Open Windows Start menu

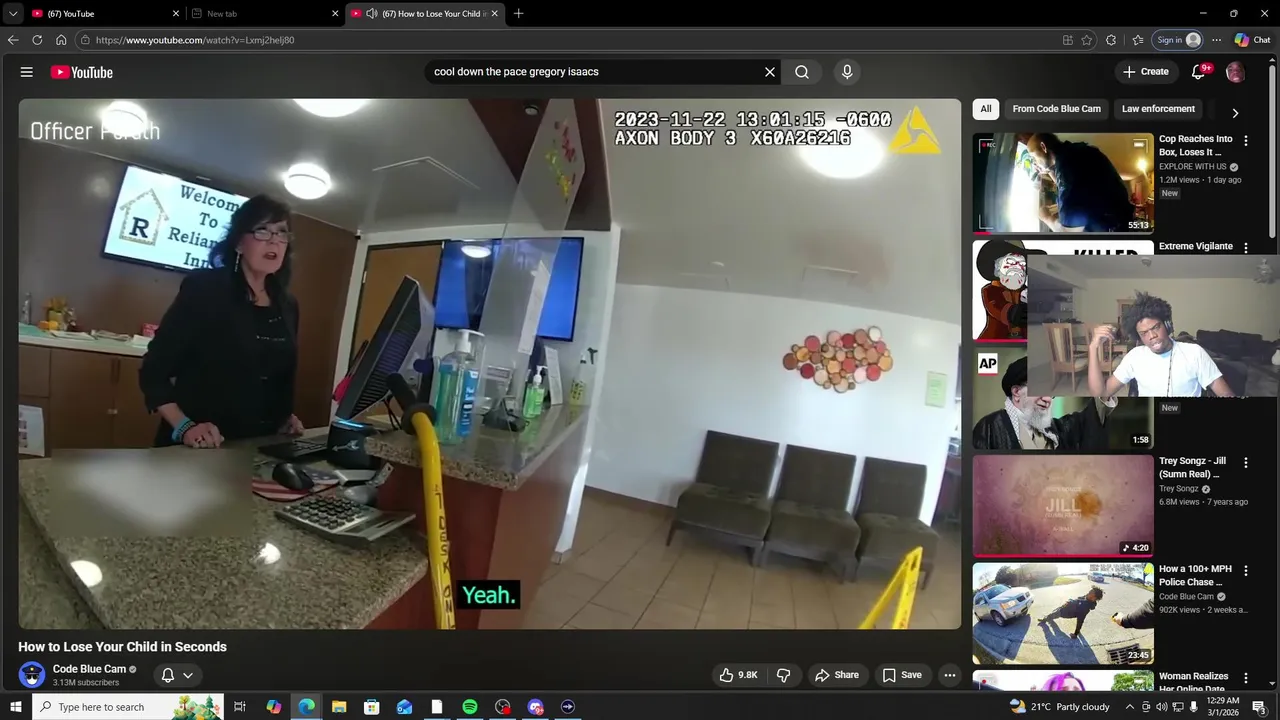click(x=15, y=707)
